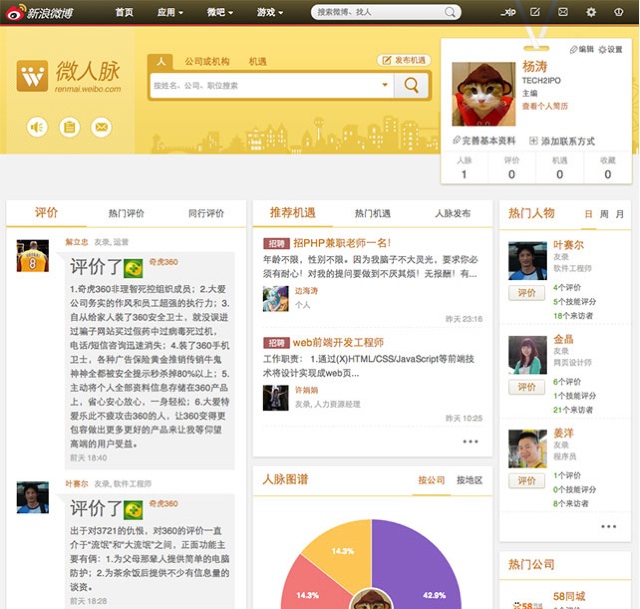Click the 360 logo in 叶赛尔's review
Viewport: 640px width, 609px height.
(133, 510)
